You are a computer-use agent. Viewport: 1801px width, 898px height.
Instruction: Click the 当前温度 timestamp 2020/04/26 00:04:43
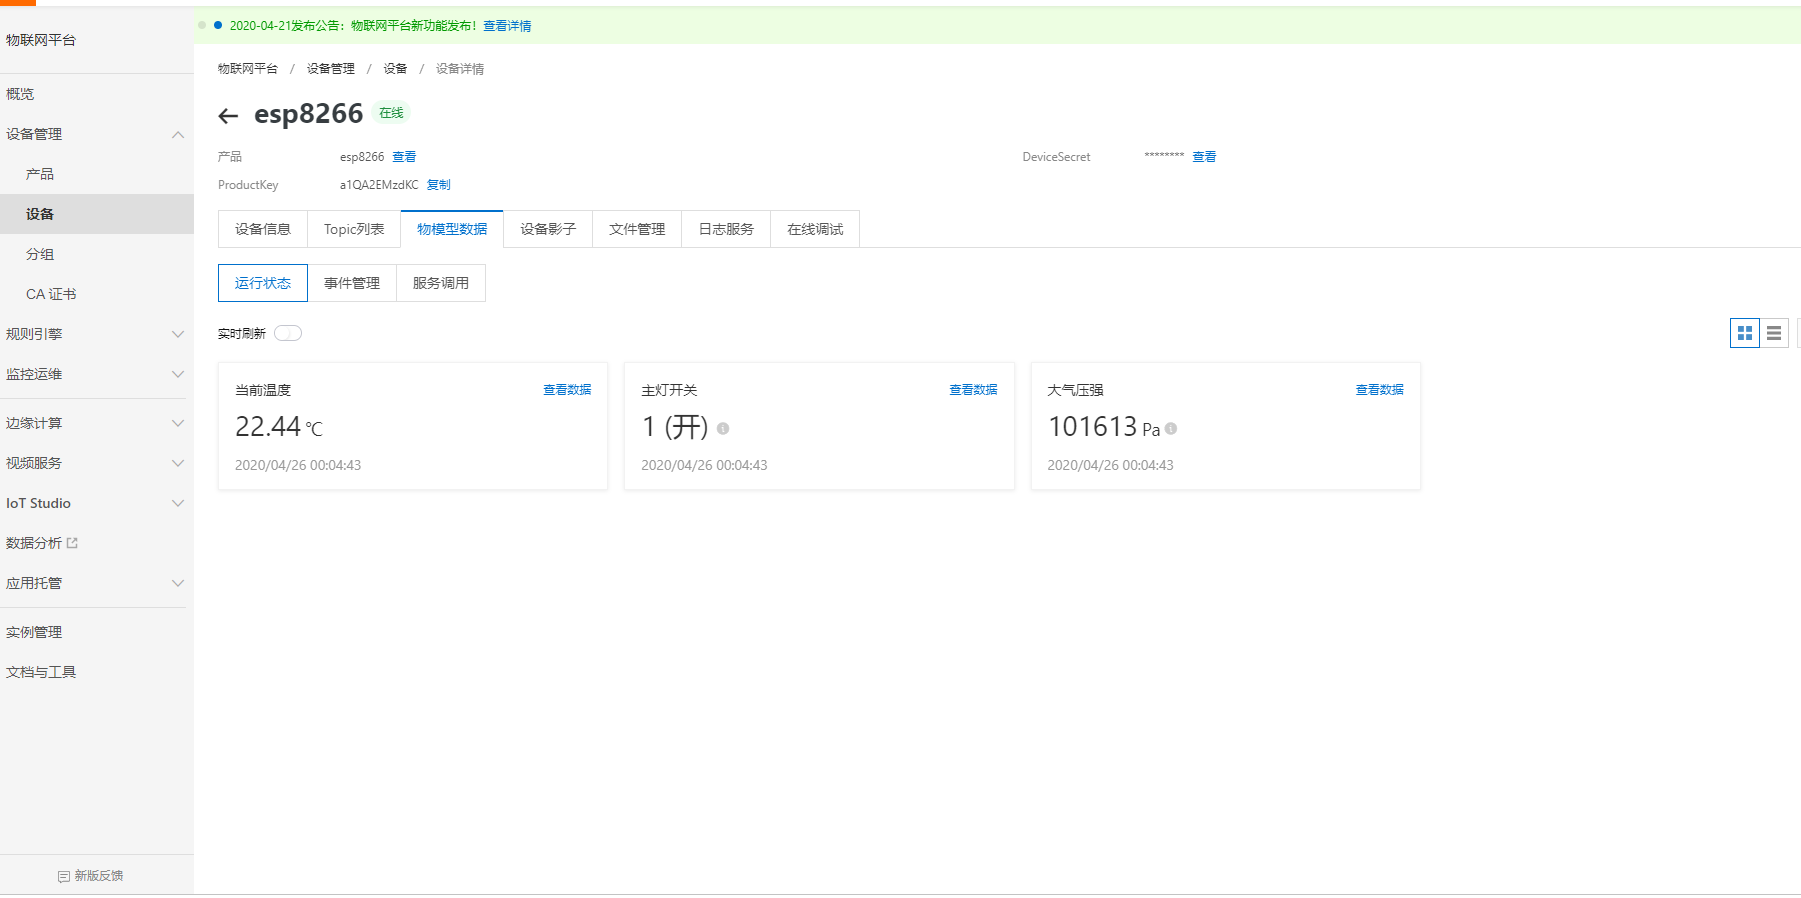coord(298,465)
